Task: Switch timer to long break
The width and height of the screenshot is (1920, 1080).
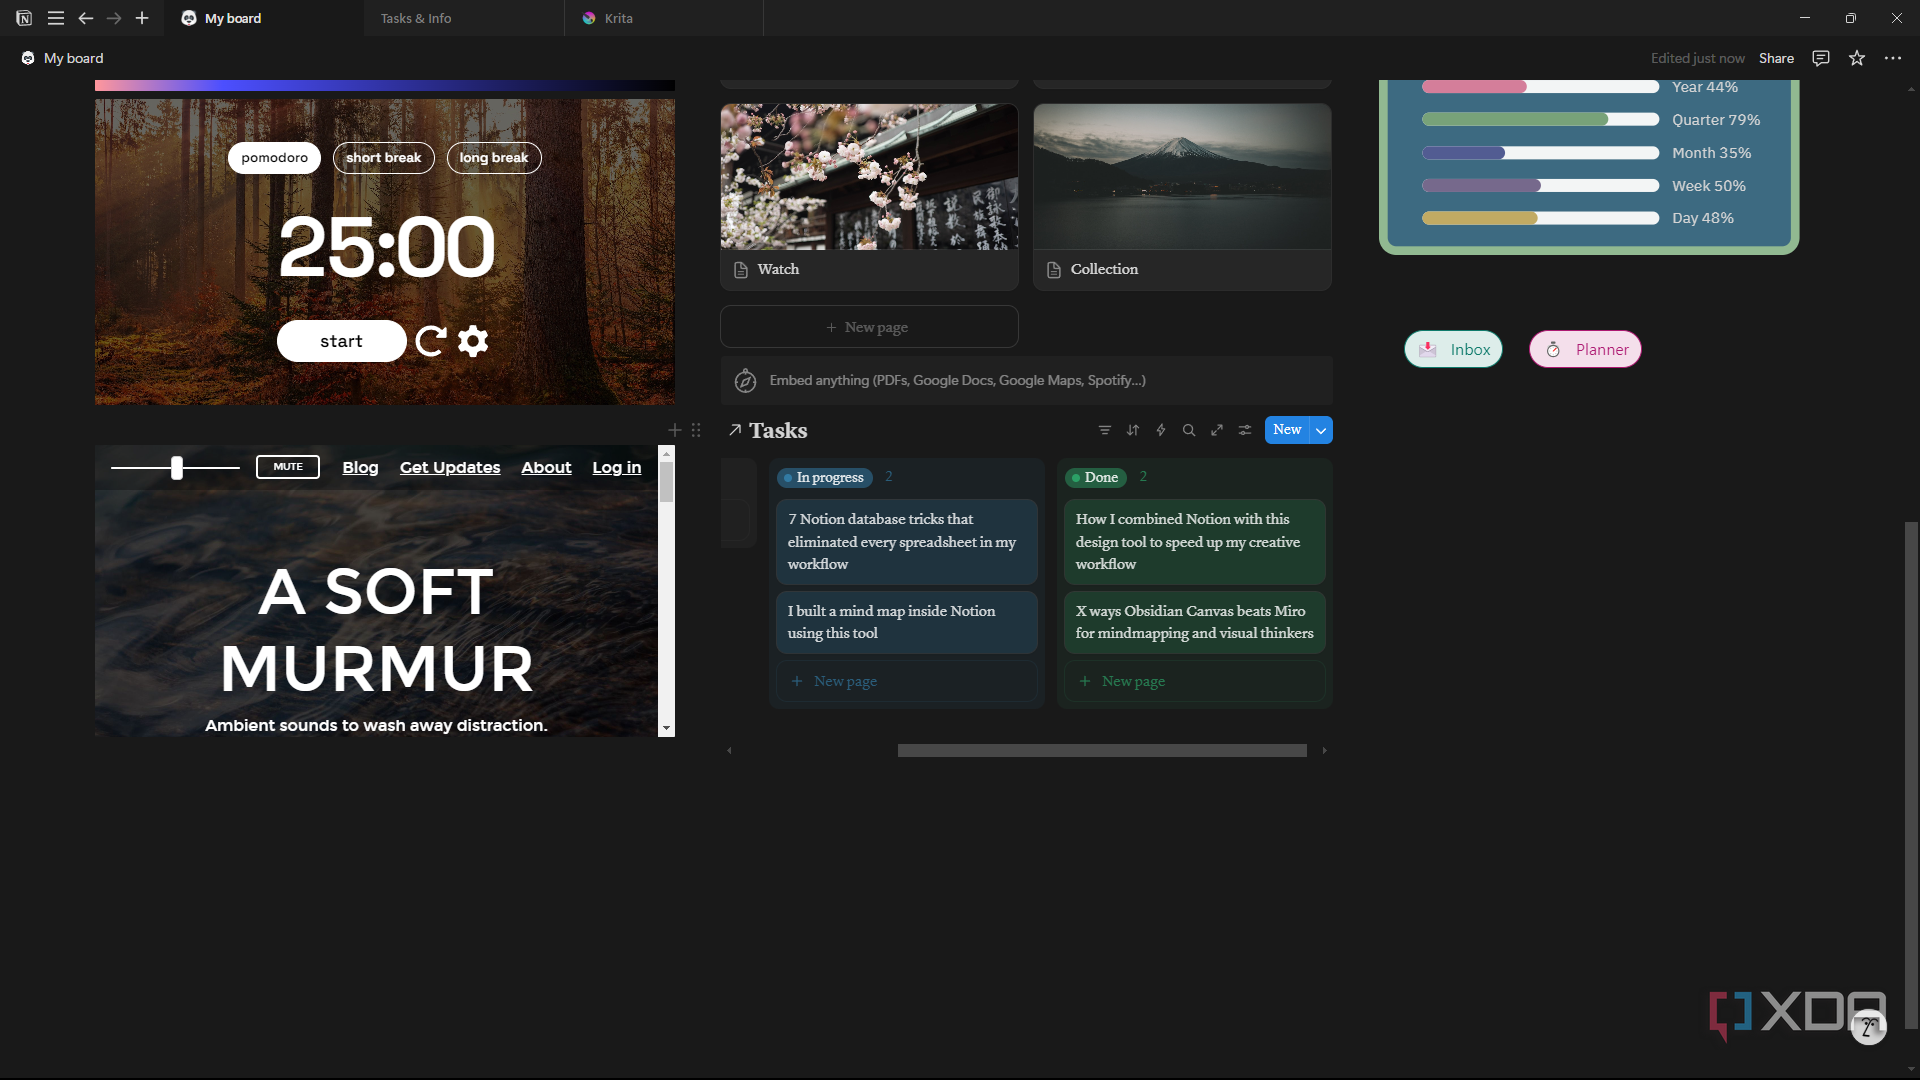Action: pyautogui.click(x=494, y=158)
